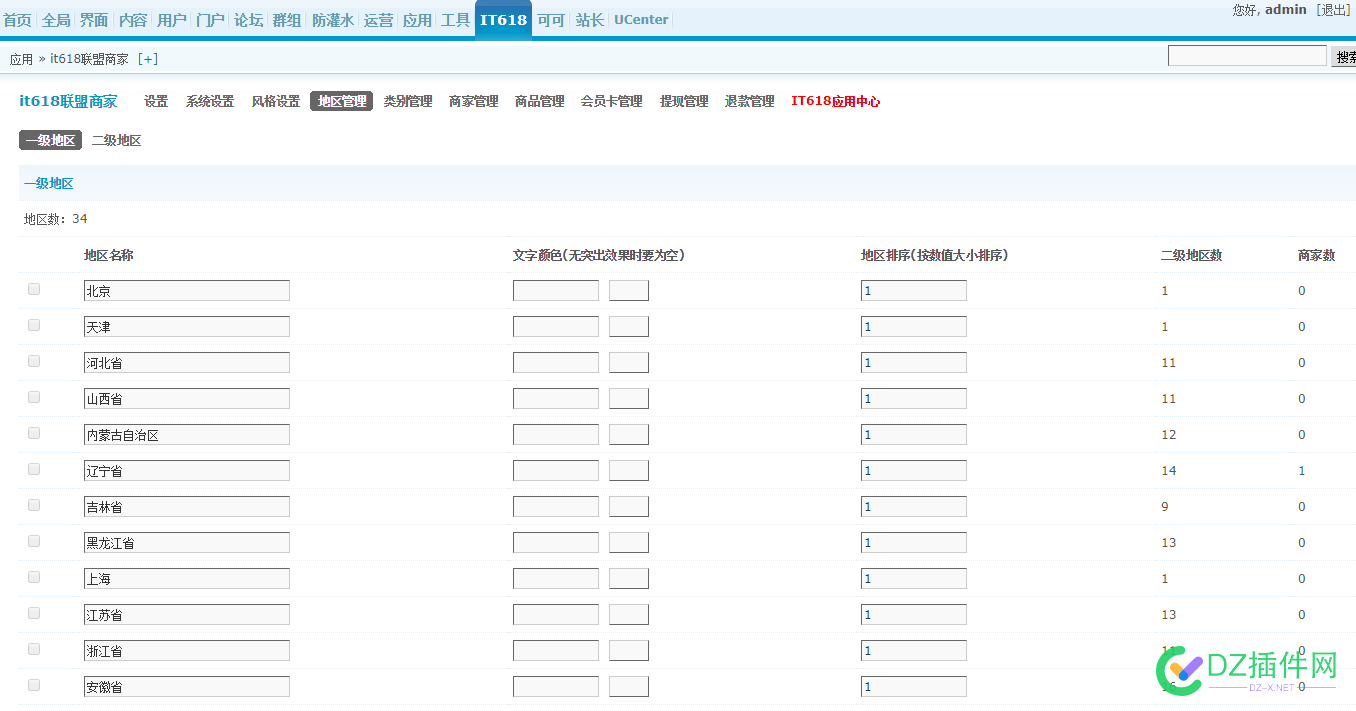Edit sort order field for 浙江省
The height and width of the screenshot is (711, 1356).
click(x=914, y=650)
